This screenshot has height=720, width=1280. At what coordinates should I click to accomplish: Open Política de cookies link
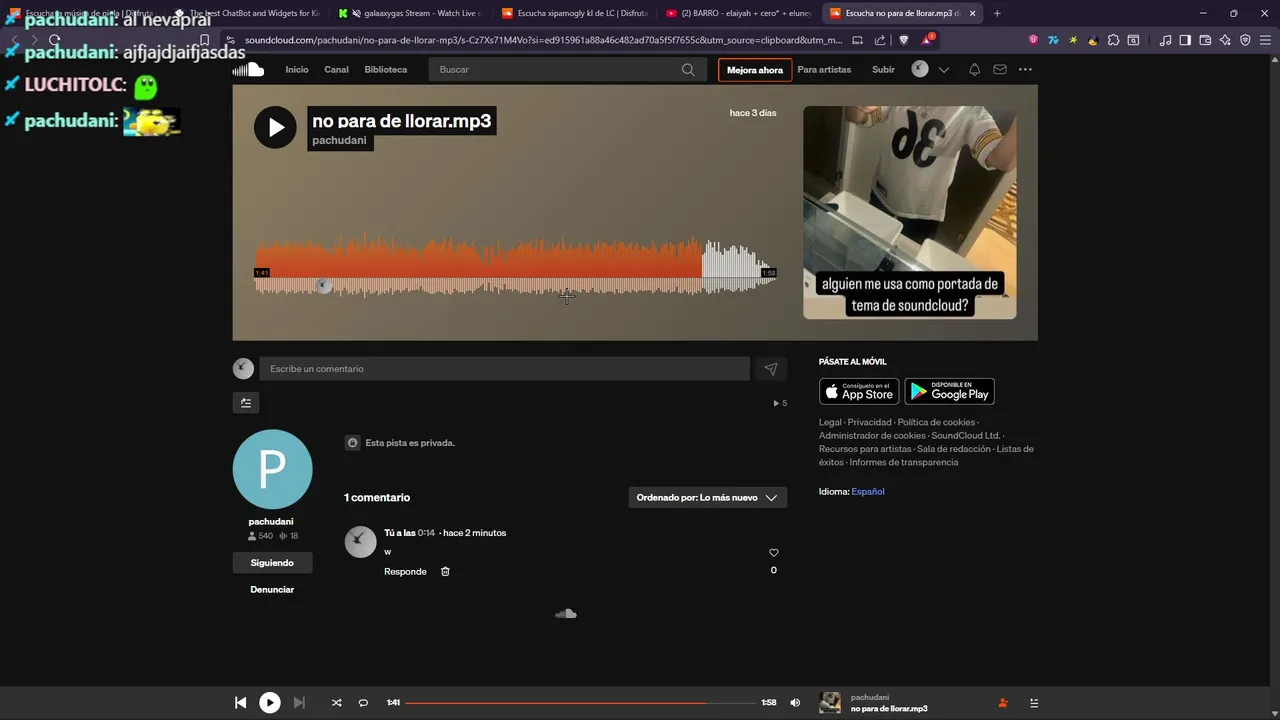(936, 422)
